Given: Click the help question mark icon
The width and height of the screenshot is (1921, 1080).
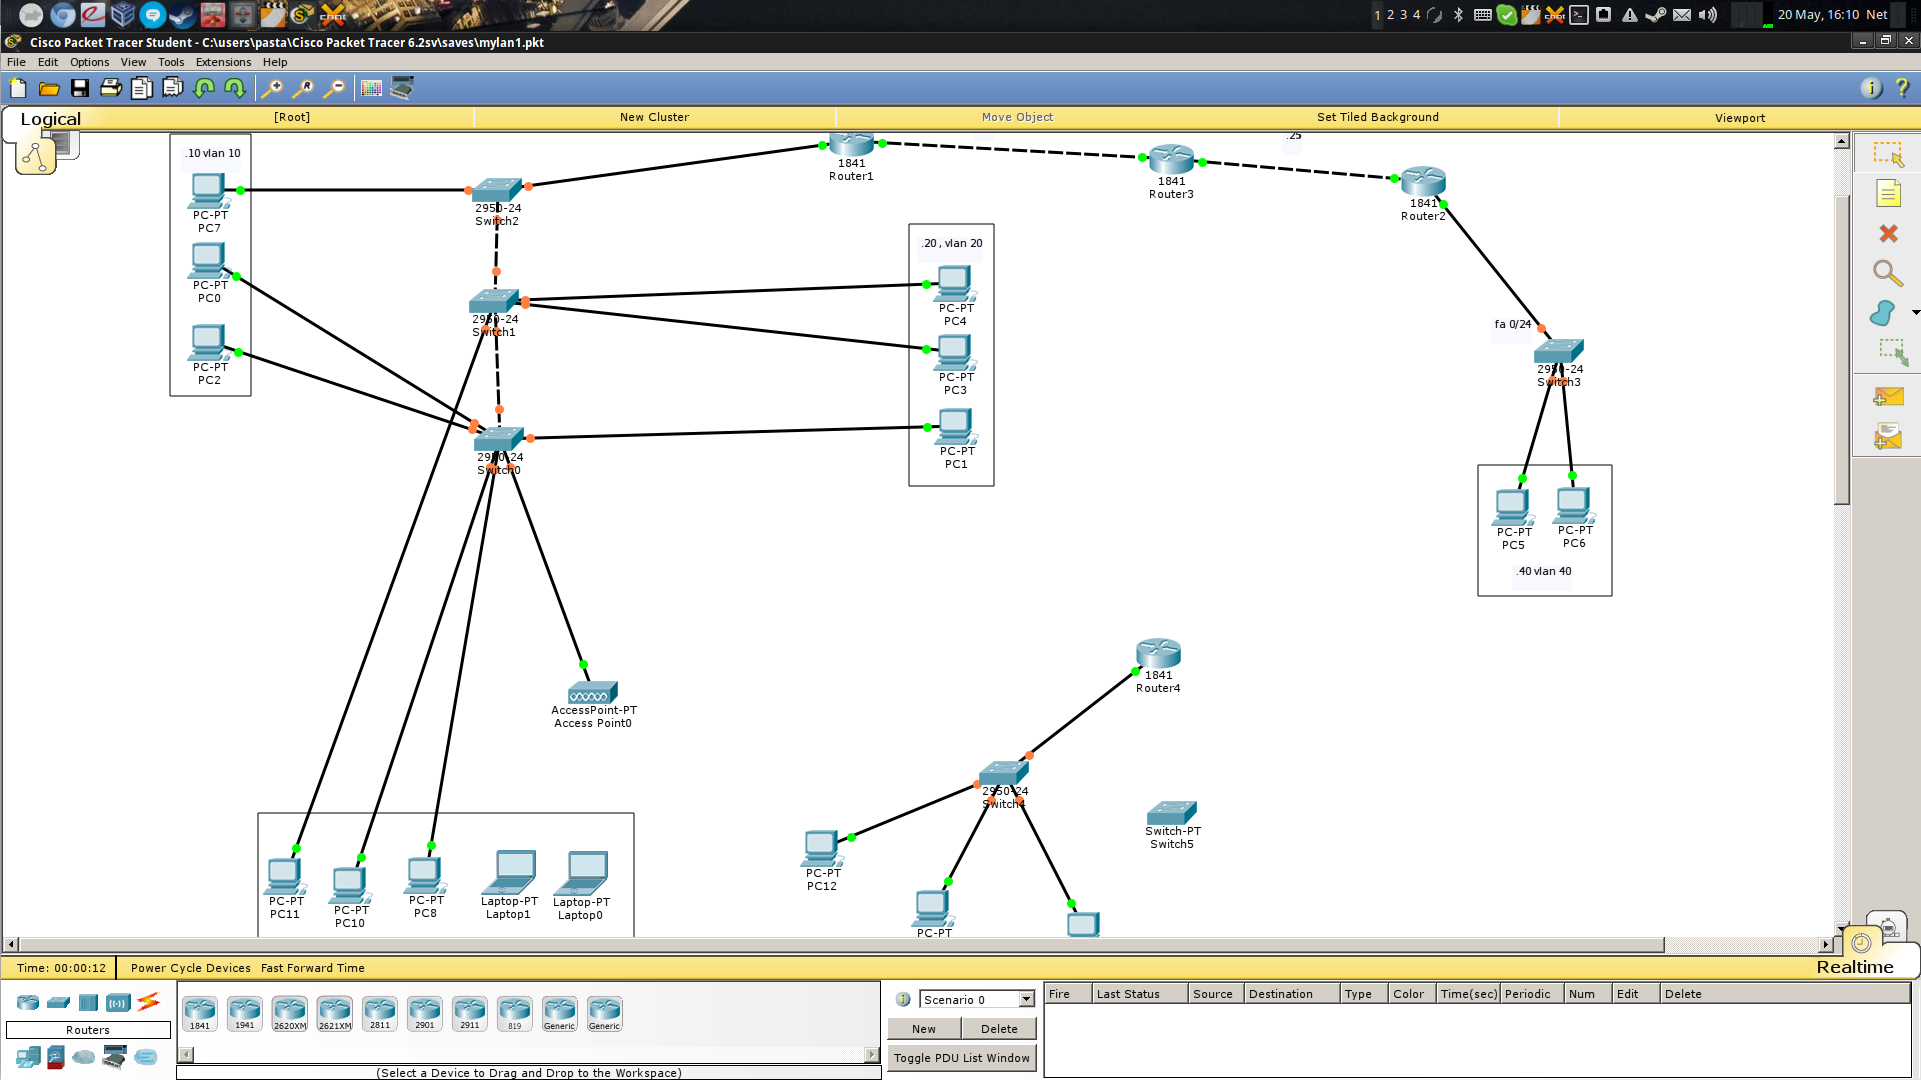Looking at the screenshot, I should (1902, 88).
